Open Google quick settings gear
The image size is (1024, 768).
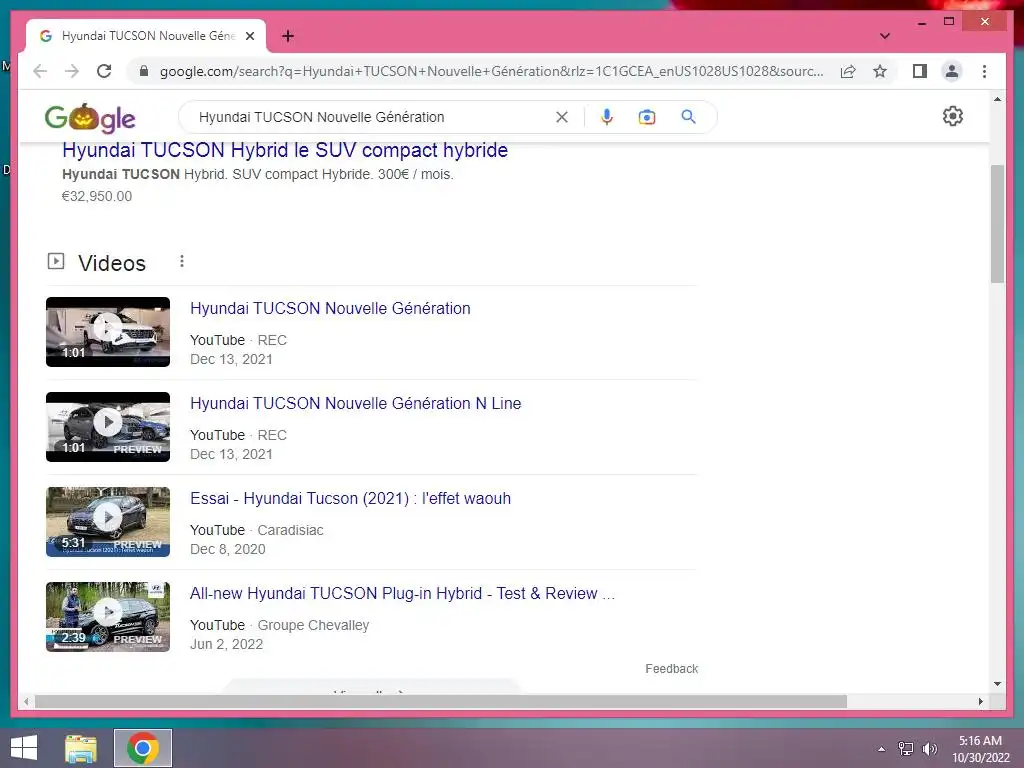(x=953, y=116)
